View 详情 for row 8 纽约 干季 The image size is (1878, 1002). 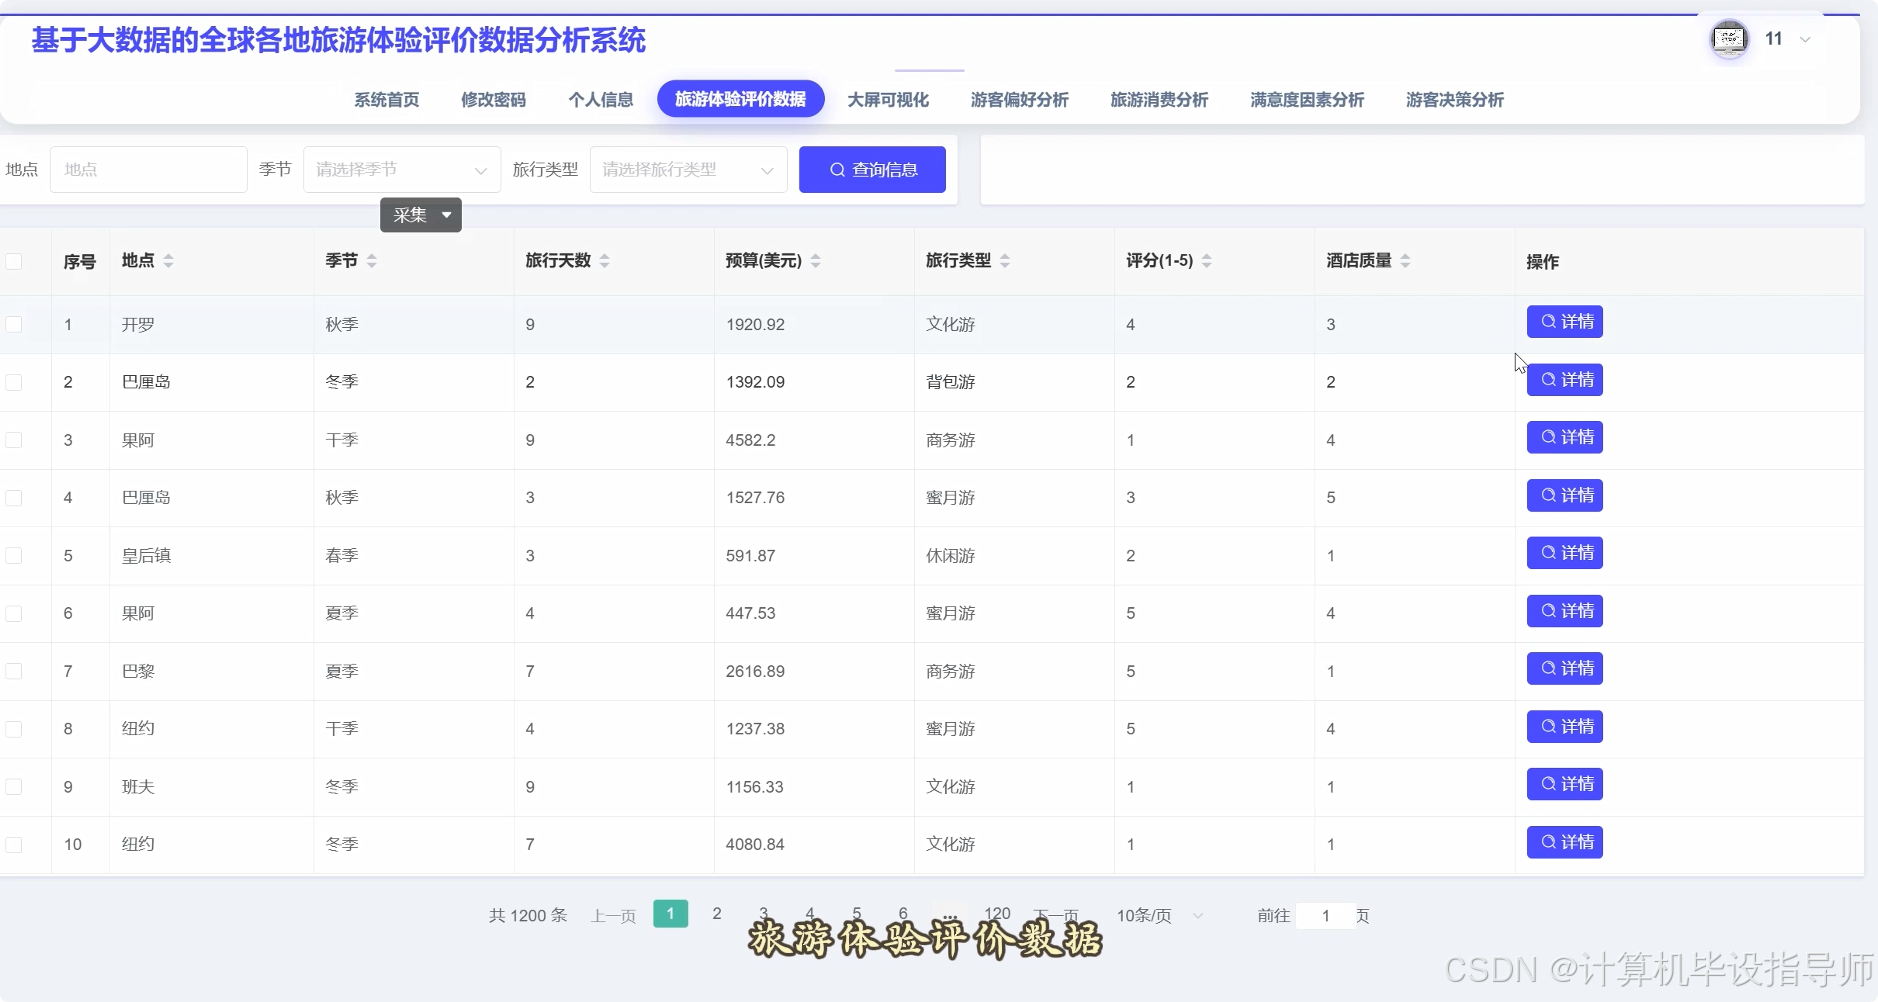tap(1565, 726)
